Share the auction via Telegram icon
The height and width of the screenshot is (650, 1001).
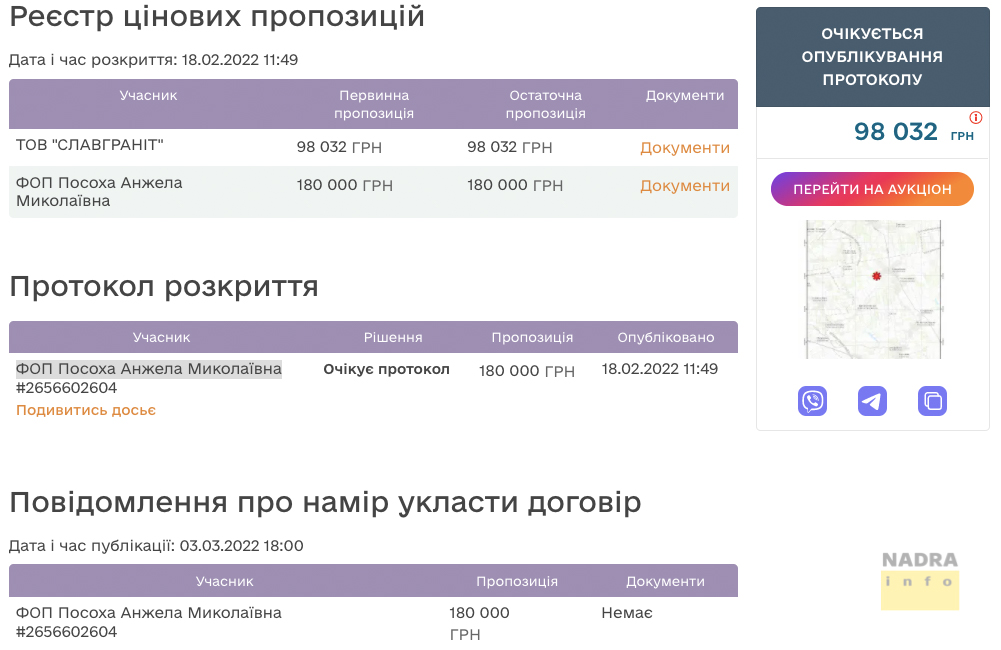872,401
